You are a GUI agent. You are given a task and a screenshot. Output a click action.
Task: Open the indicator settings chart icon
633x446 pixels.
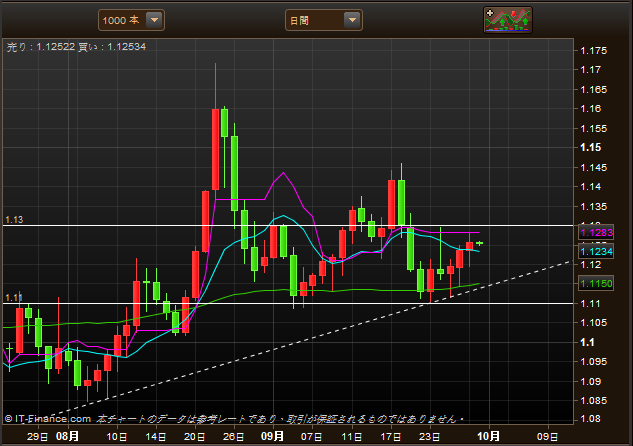508,20
